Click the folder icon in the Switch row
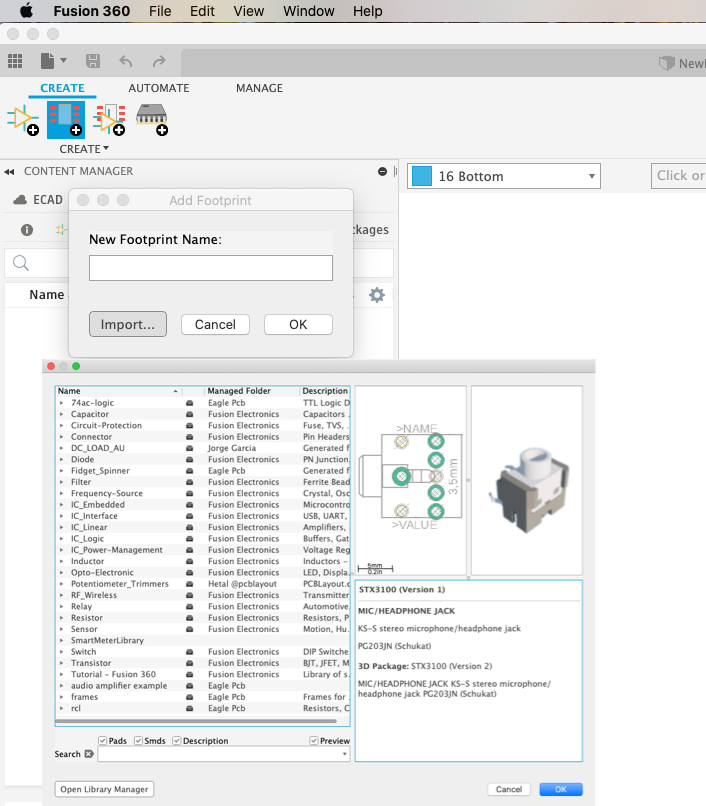The image size is (706, 806). [x=189, y=652]
